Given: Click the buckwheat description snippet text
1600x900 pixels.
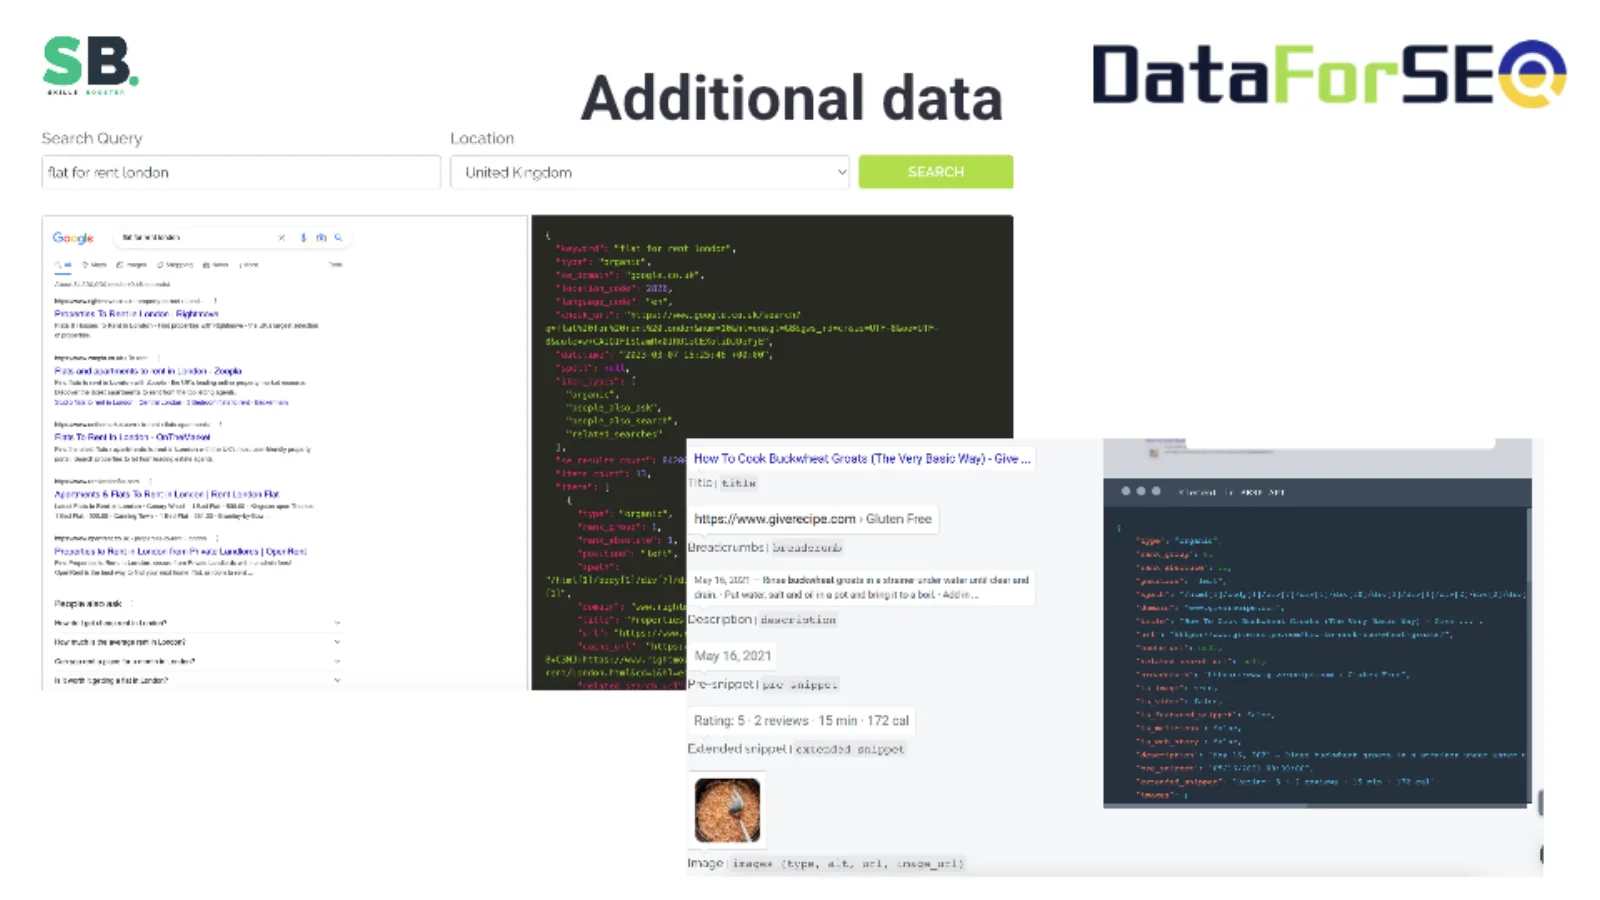Looking at the screenshot, I should pos(861,587).
